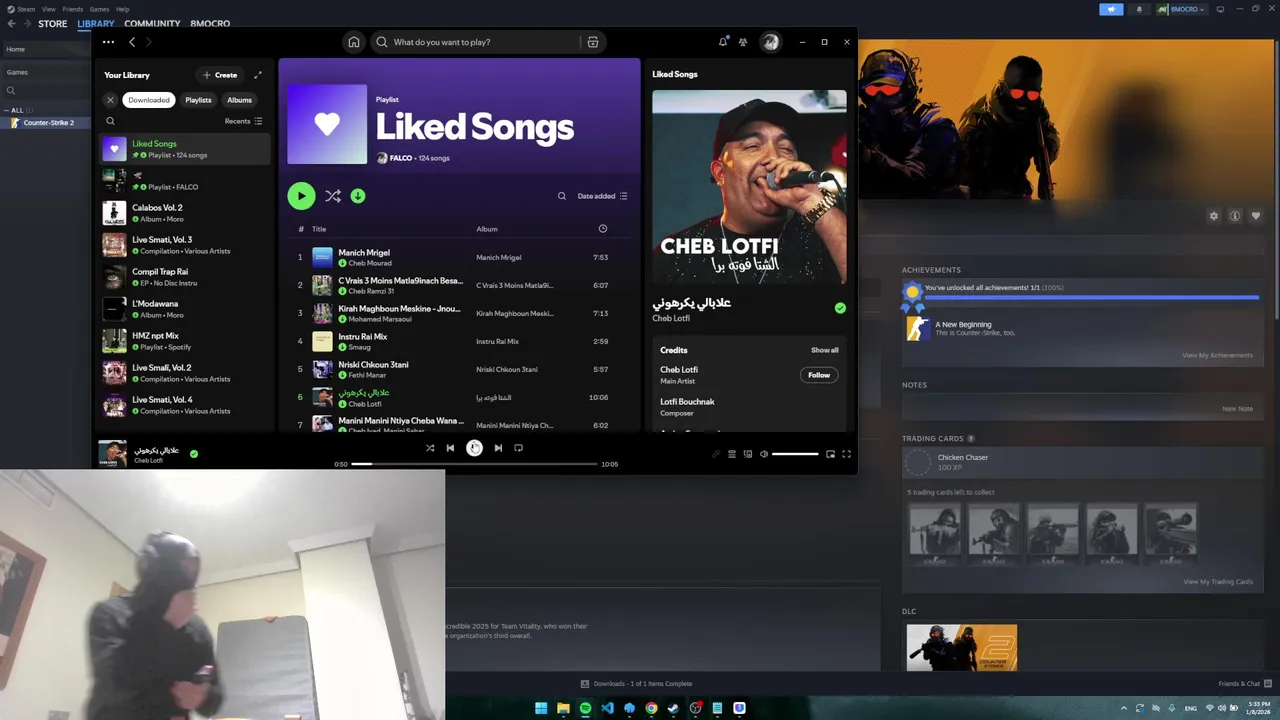
Task: Open Date added sort dropdown
Action: coord(603,196)
